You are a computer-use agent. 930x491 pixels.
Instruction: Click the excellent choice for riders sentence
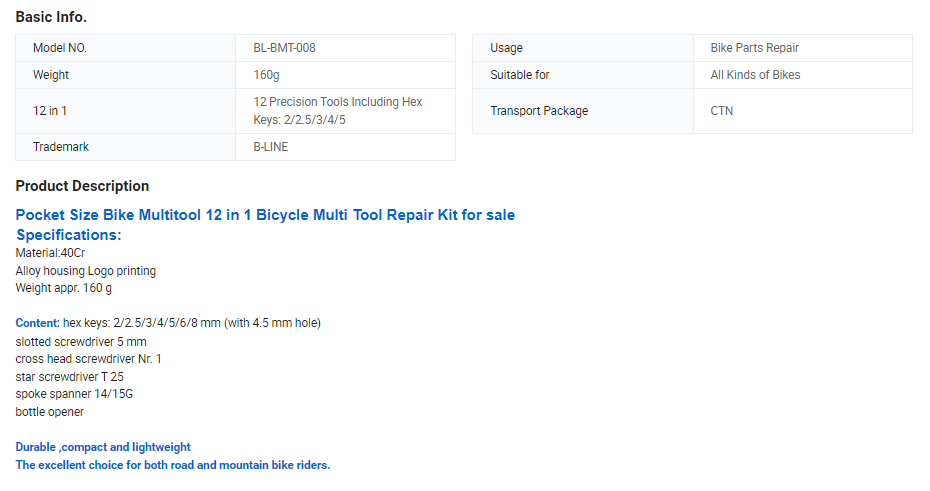pos(173,465)
